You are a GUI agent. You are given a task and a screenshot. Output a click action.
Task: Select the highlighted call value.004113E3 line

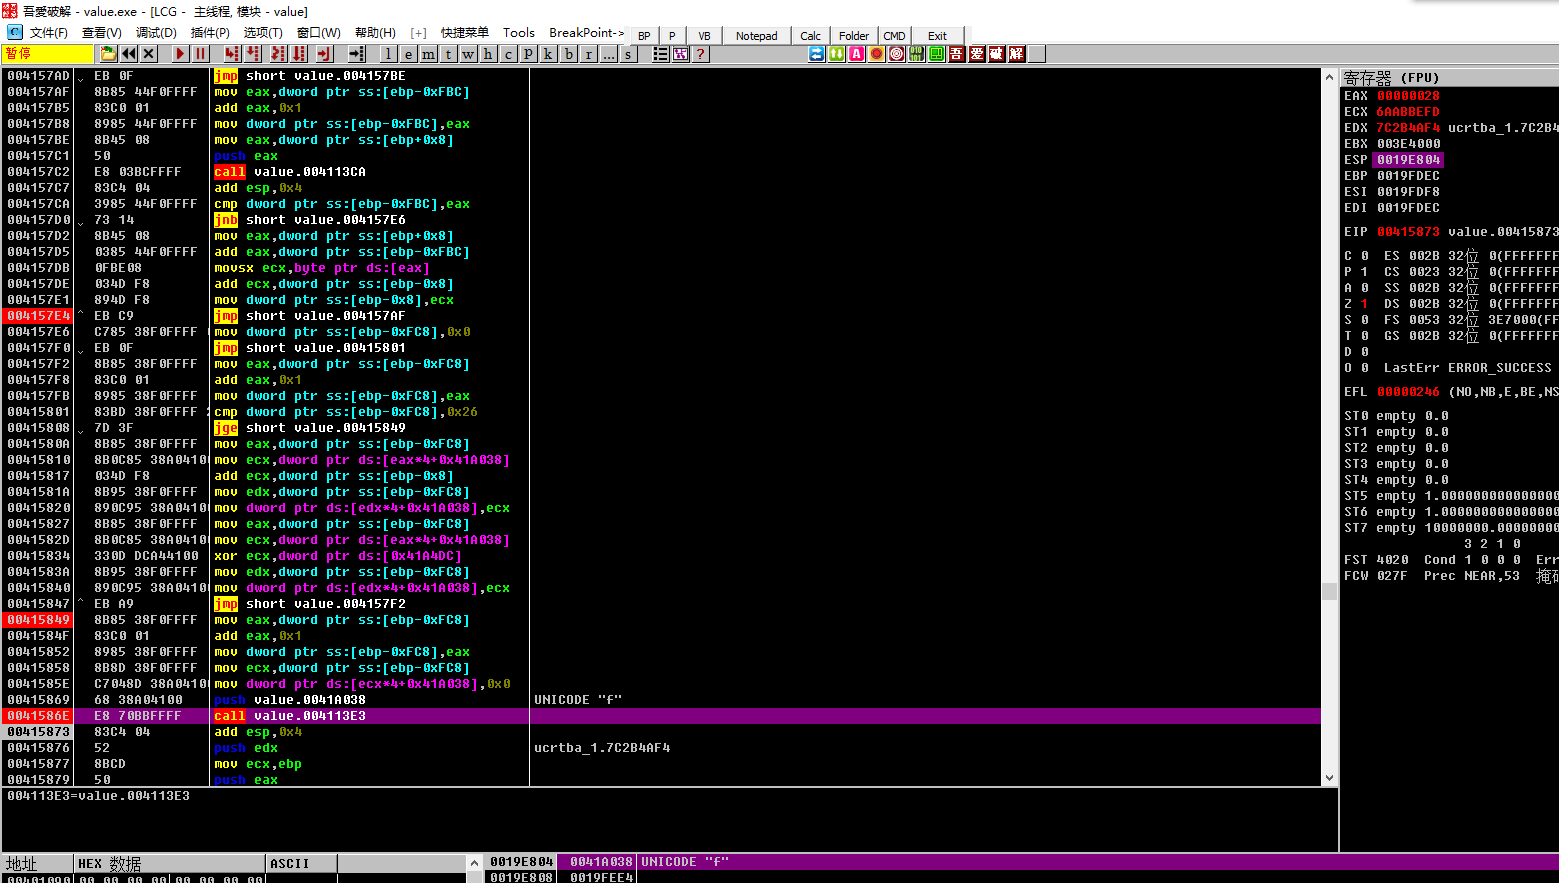[x=660, y=716]
